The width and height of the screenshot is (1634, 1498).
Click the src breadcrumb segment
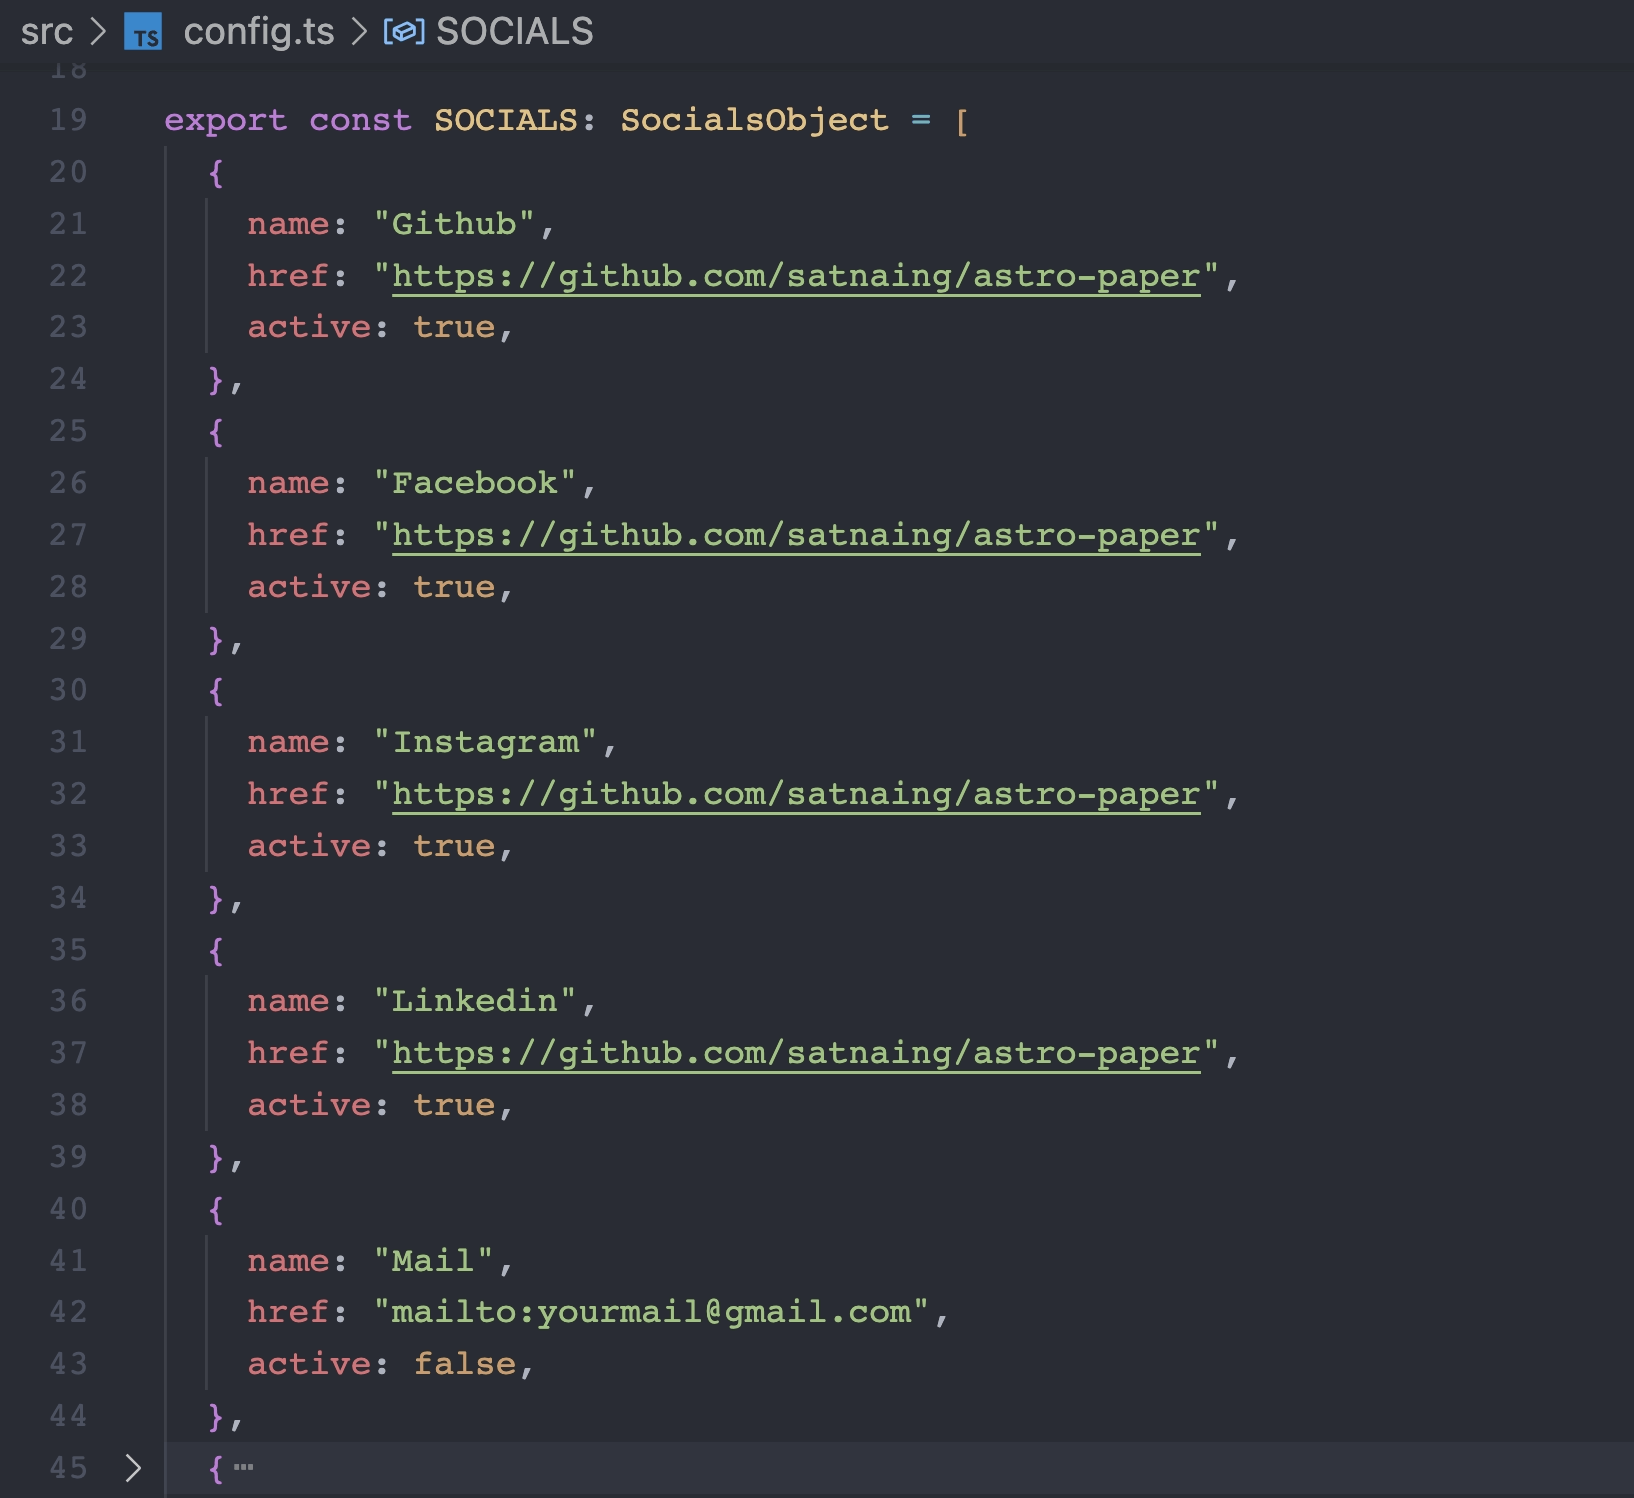(x=47, y=32)
